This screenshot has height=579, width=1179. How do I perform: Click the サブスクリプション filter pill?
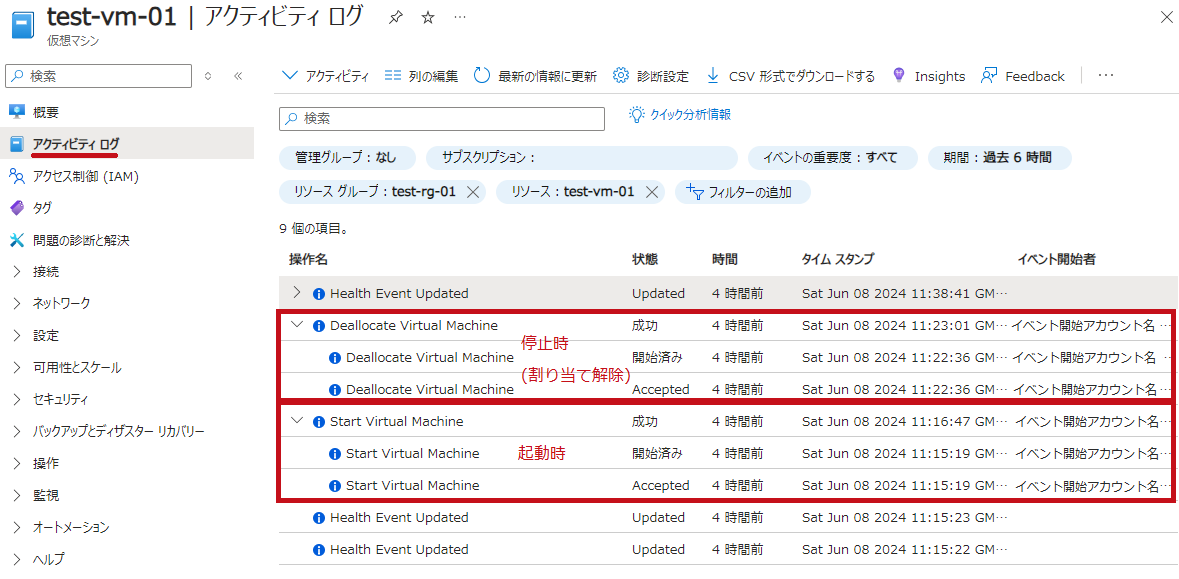pos(581,158)
